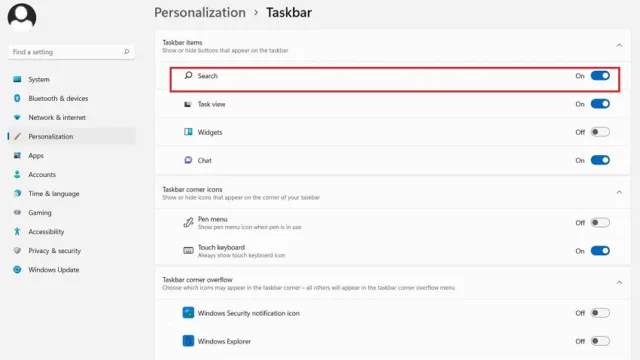This screenshot has height=360, width=640.
Task: Click the Chat bubble icon
Action: [188, 160]
